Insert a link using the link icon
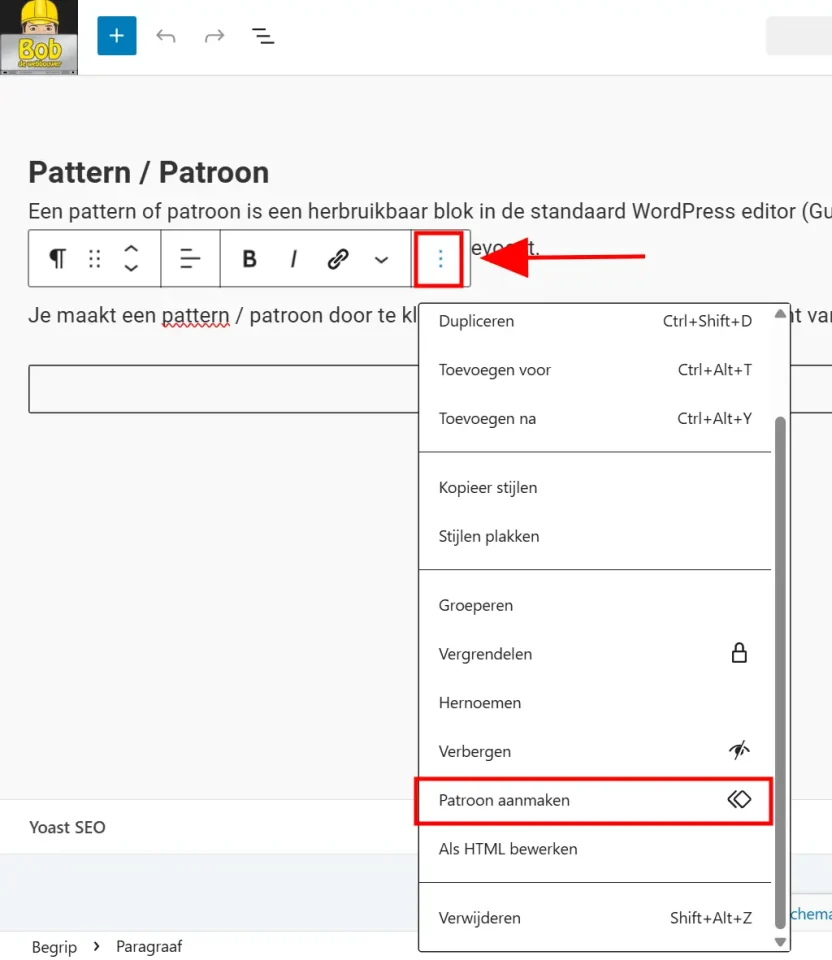The height and width of the screenshot is (960, 832). tap(338, 258)
